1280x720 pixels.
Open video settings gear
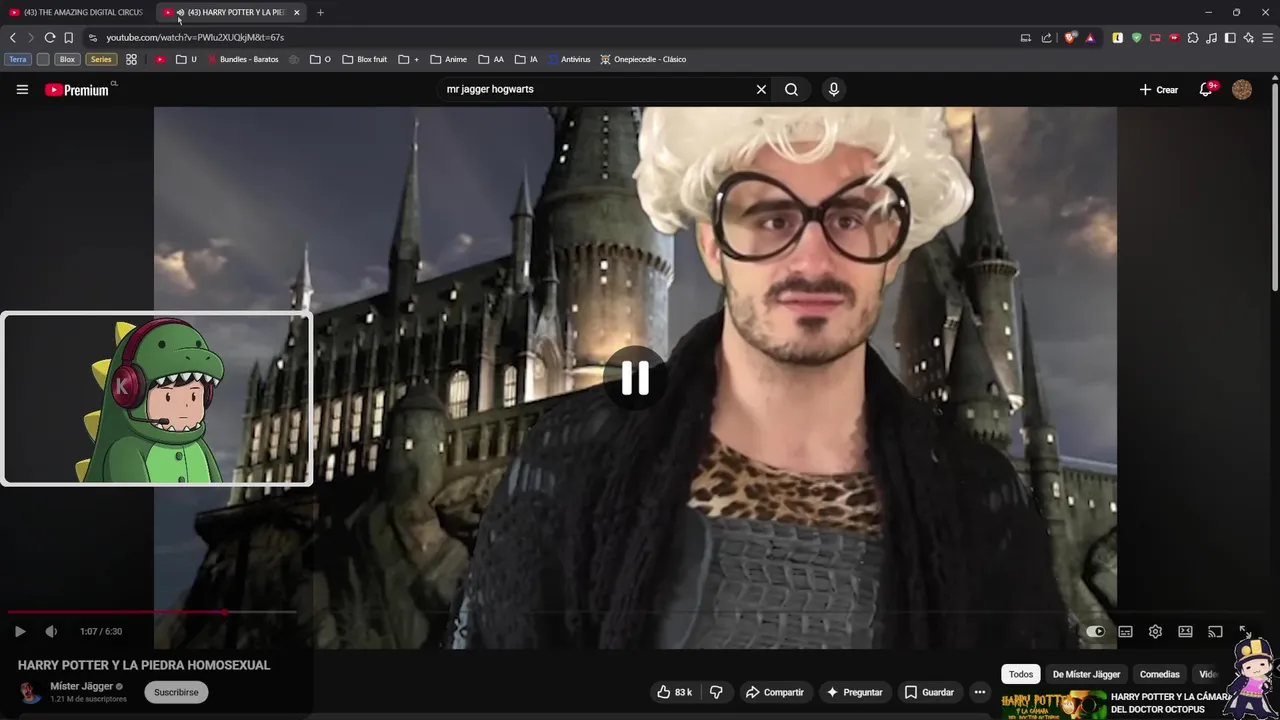[x=1155, y=631]
